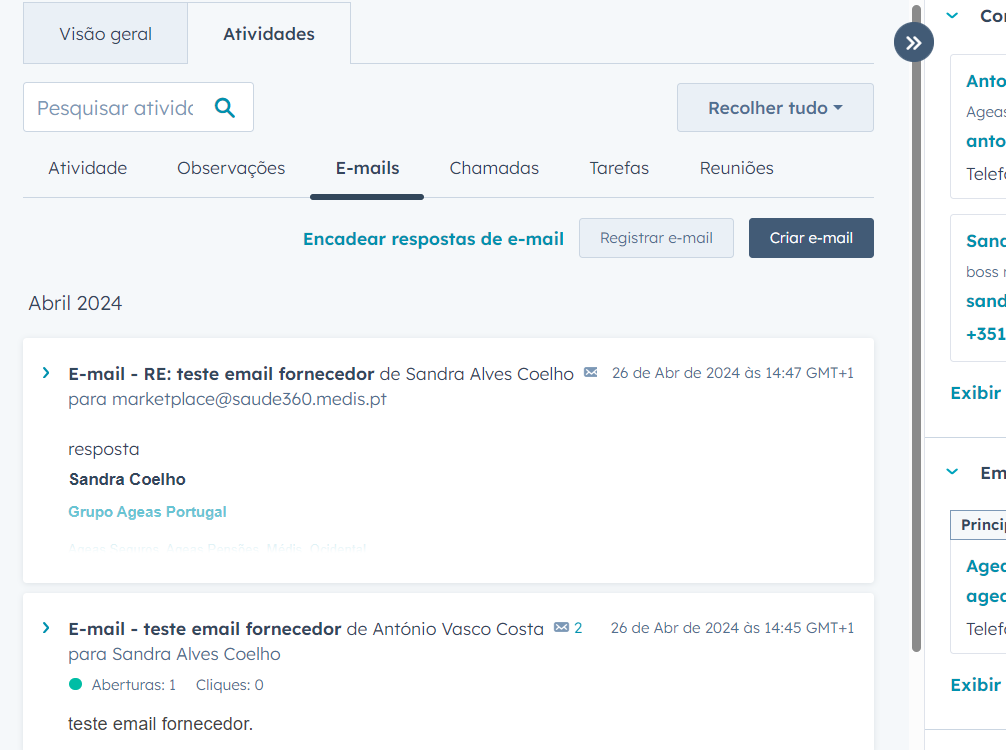The image size is (1006, 750).
Task: Show the Reuniões sub-tab
Action: 736,168
